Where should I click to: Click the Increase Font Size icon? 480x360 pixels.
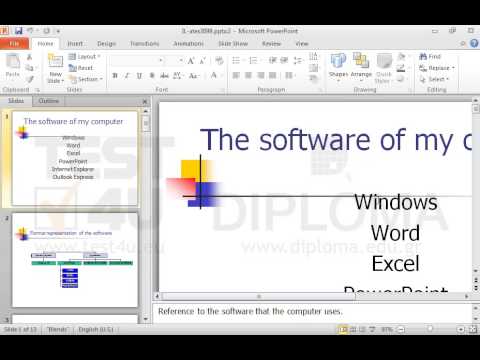point(191,61)
